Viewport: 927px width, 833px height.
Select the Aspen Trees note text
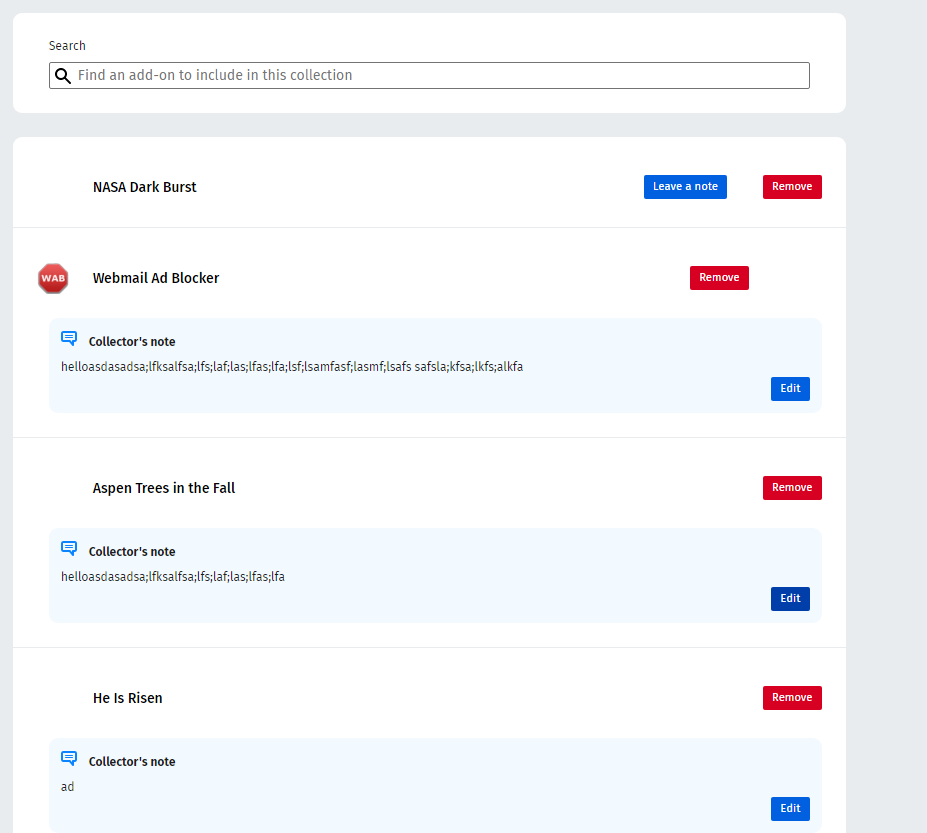click(x=173, y=576)
